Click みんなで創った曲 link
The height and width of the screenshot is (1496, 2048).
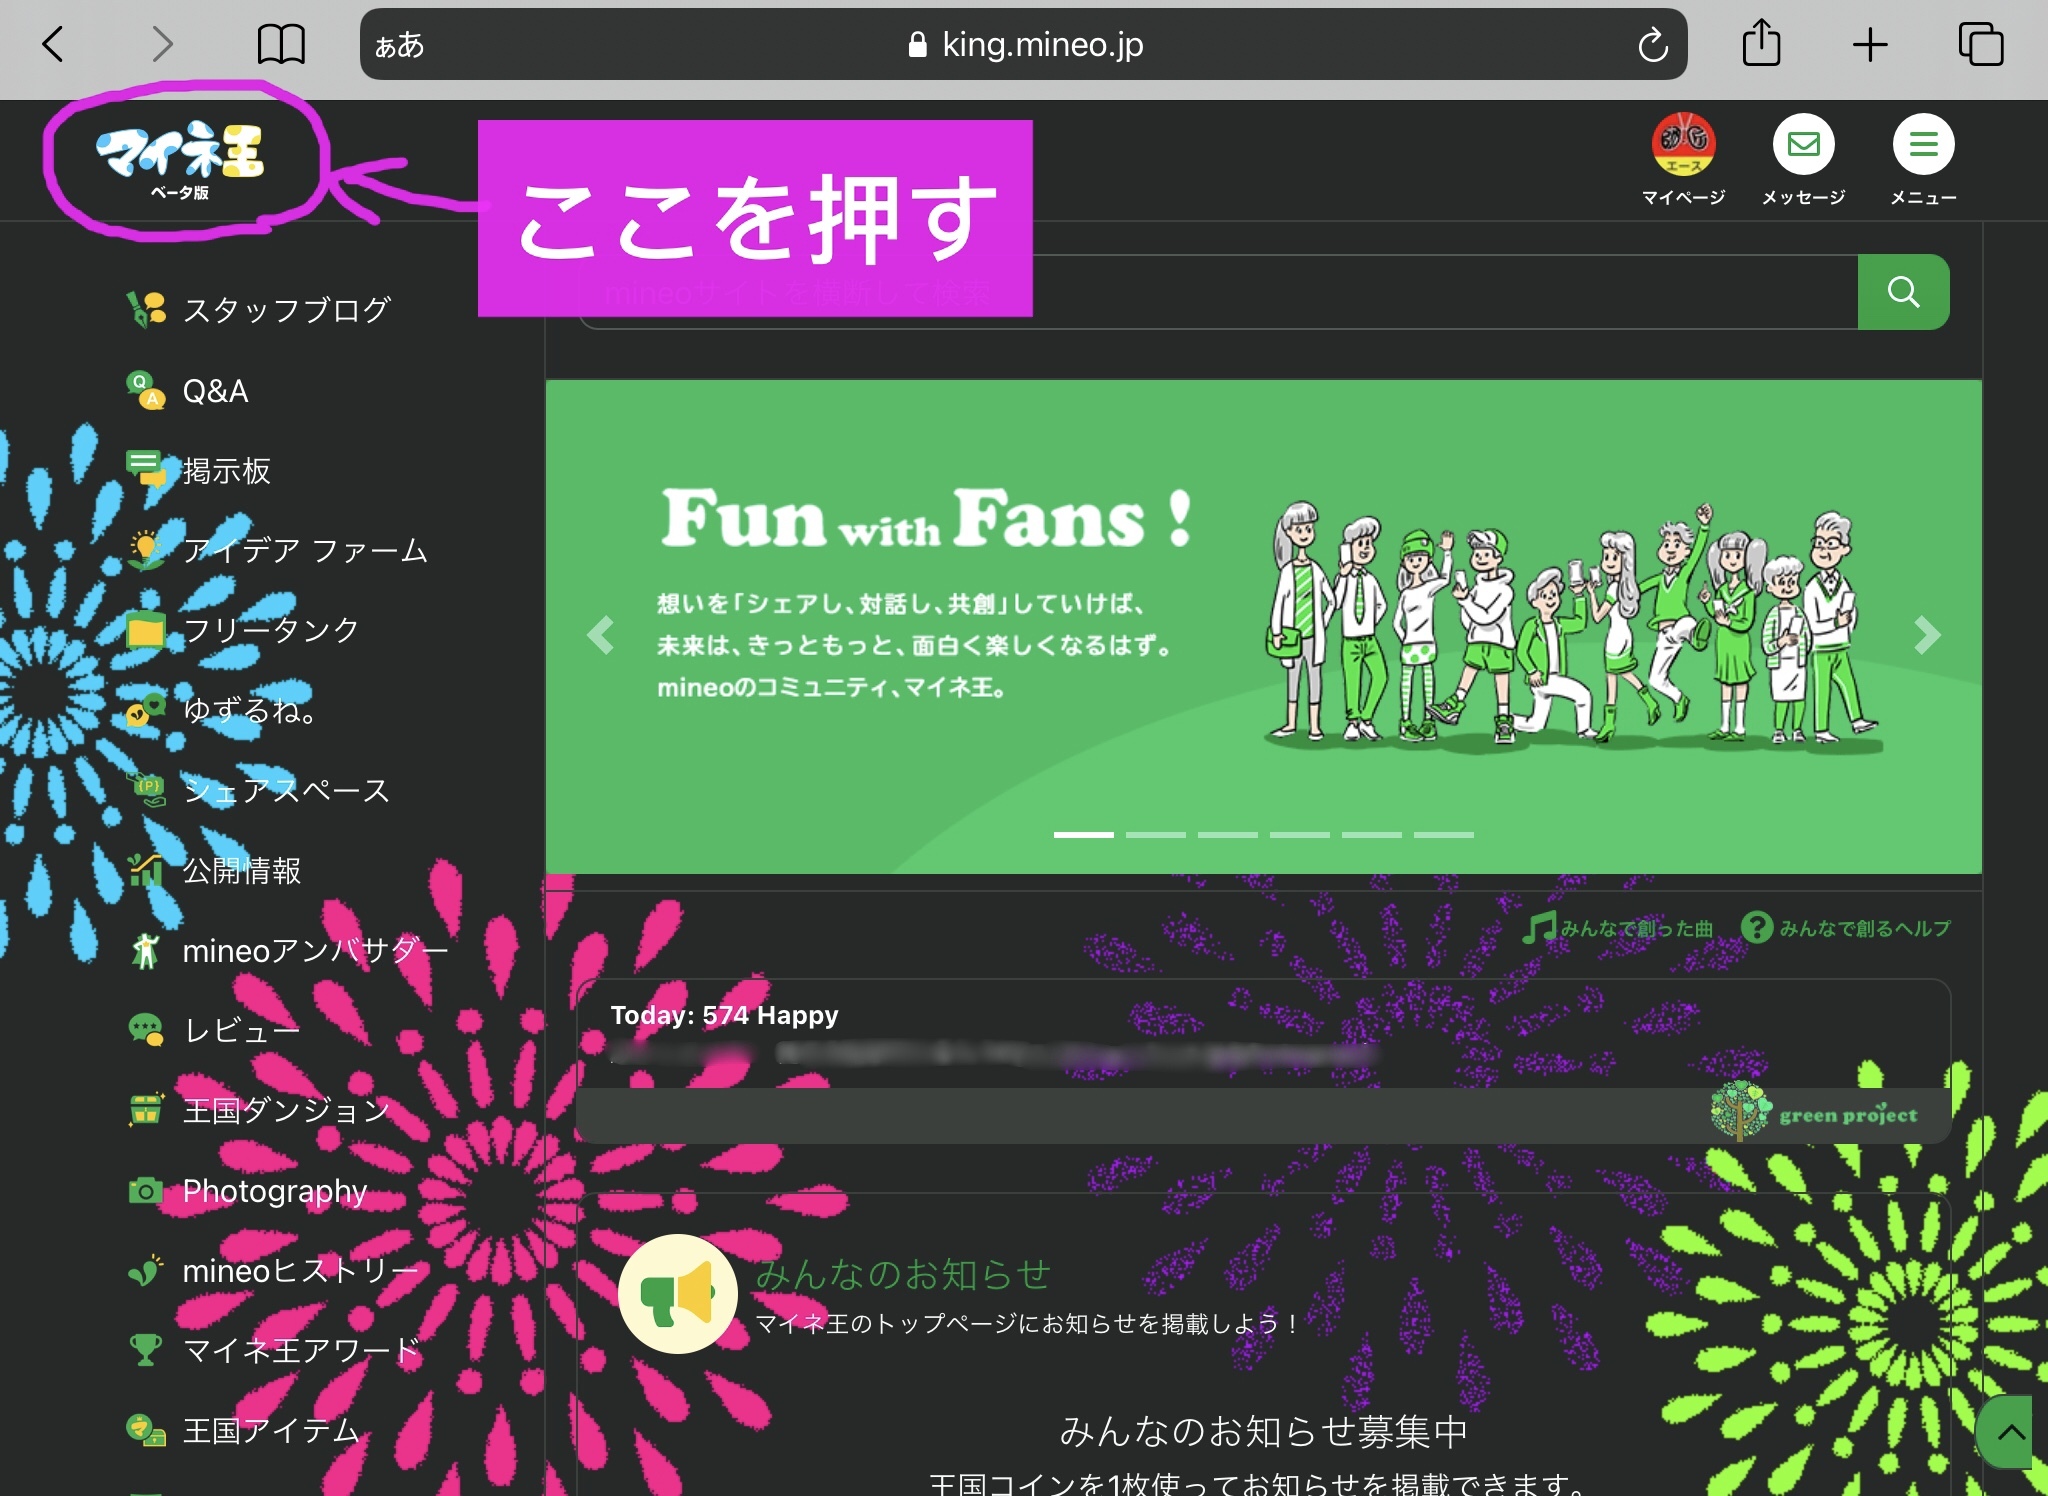pos(1618,928)
